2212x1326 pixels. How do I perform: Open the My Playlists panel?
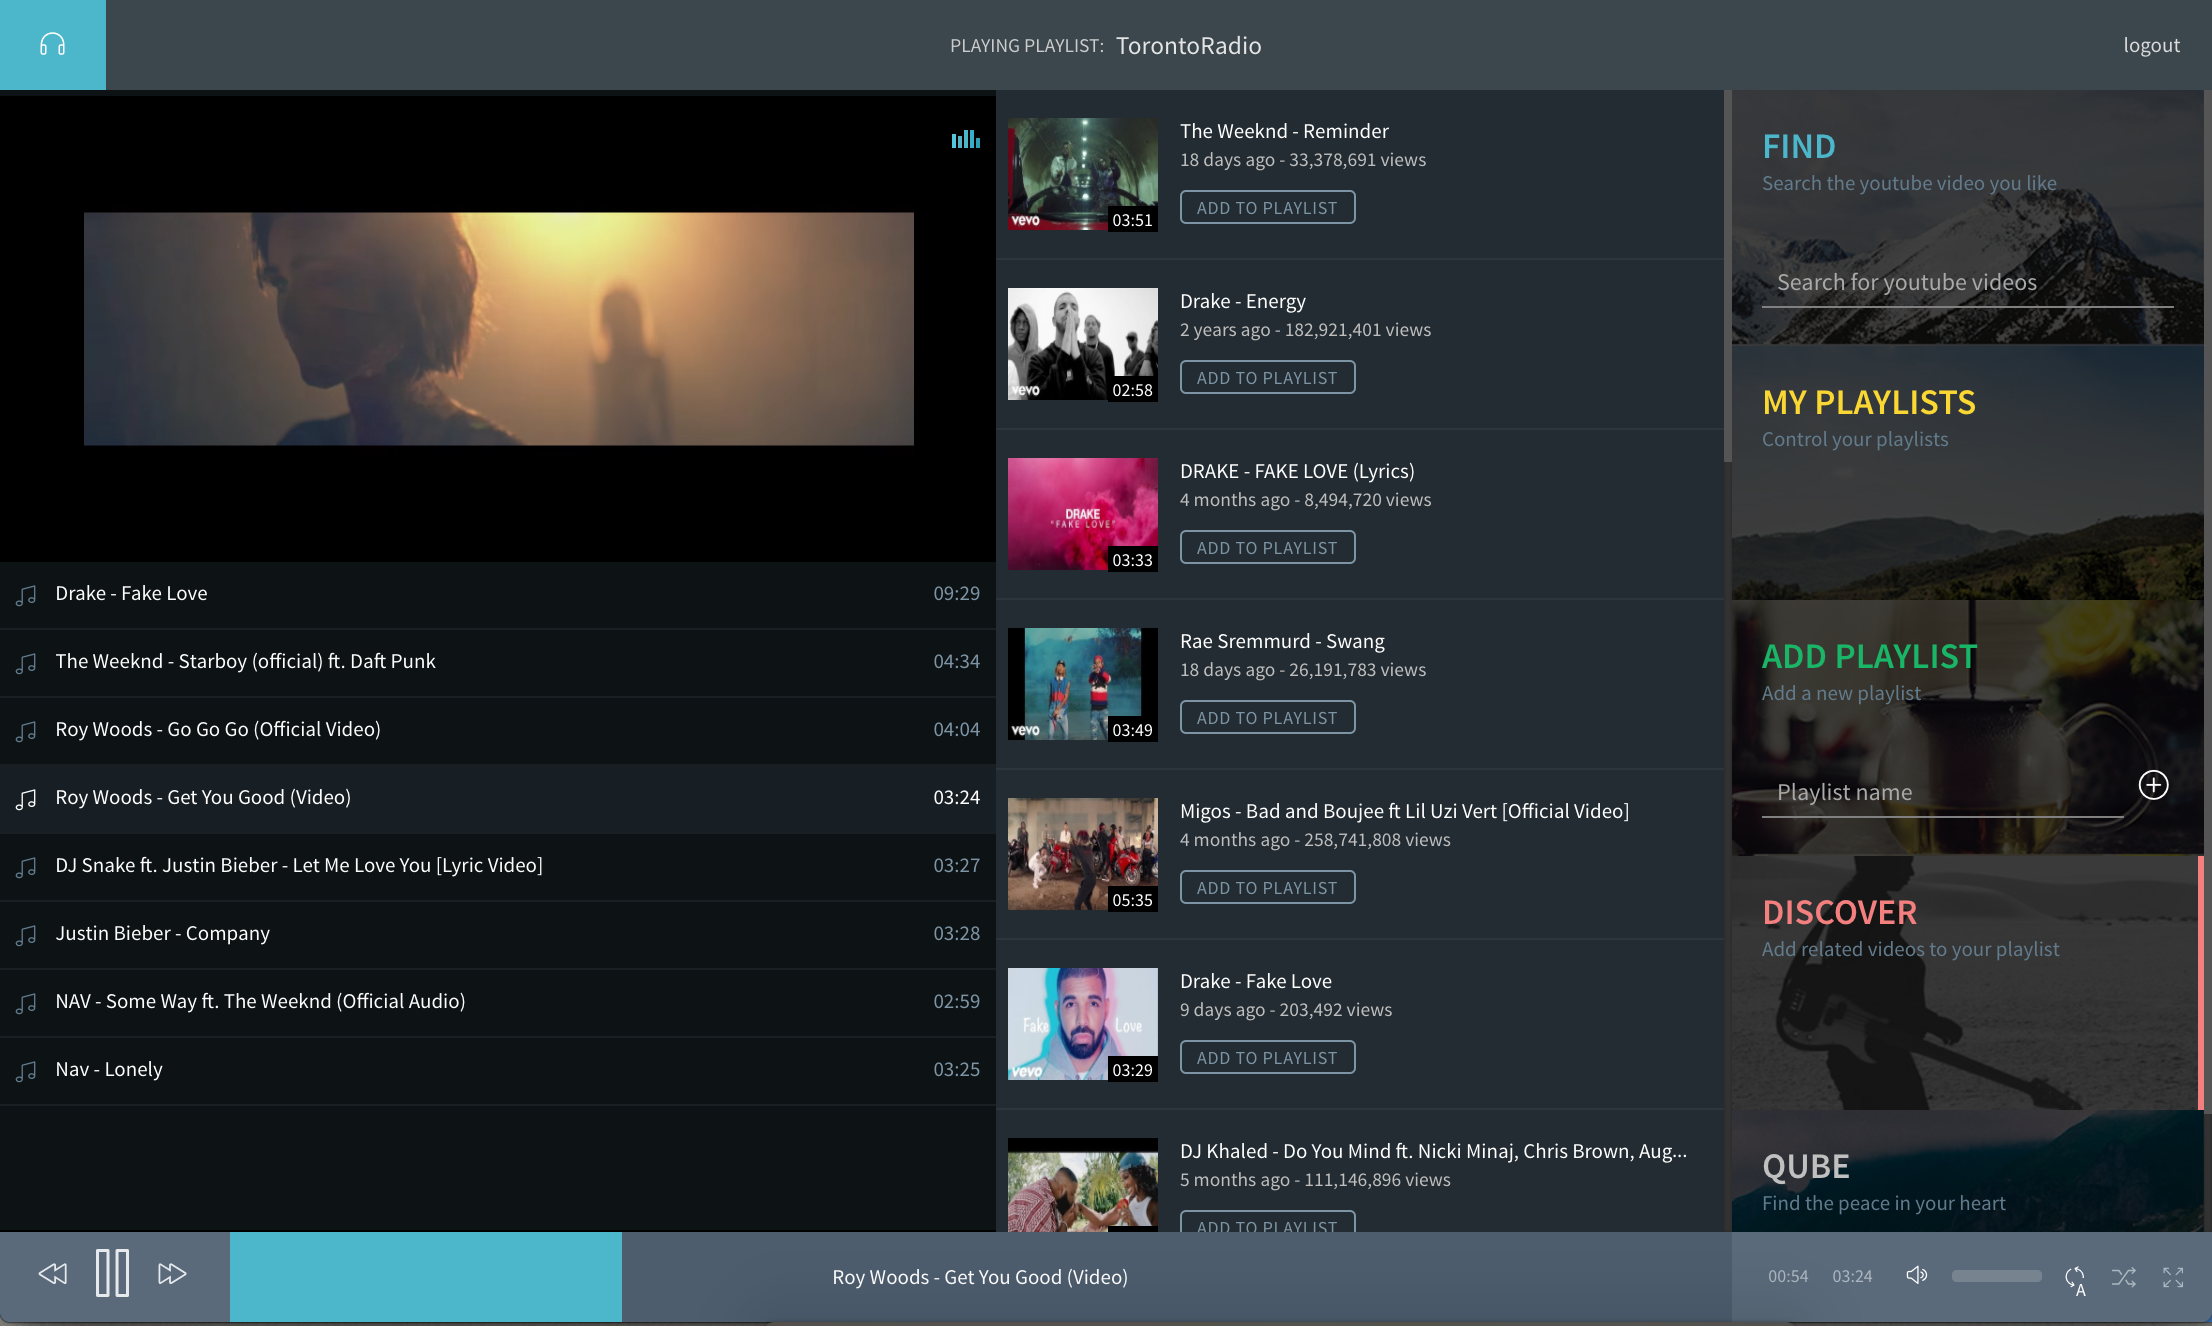(x=1868, y=403)
